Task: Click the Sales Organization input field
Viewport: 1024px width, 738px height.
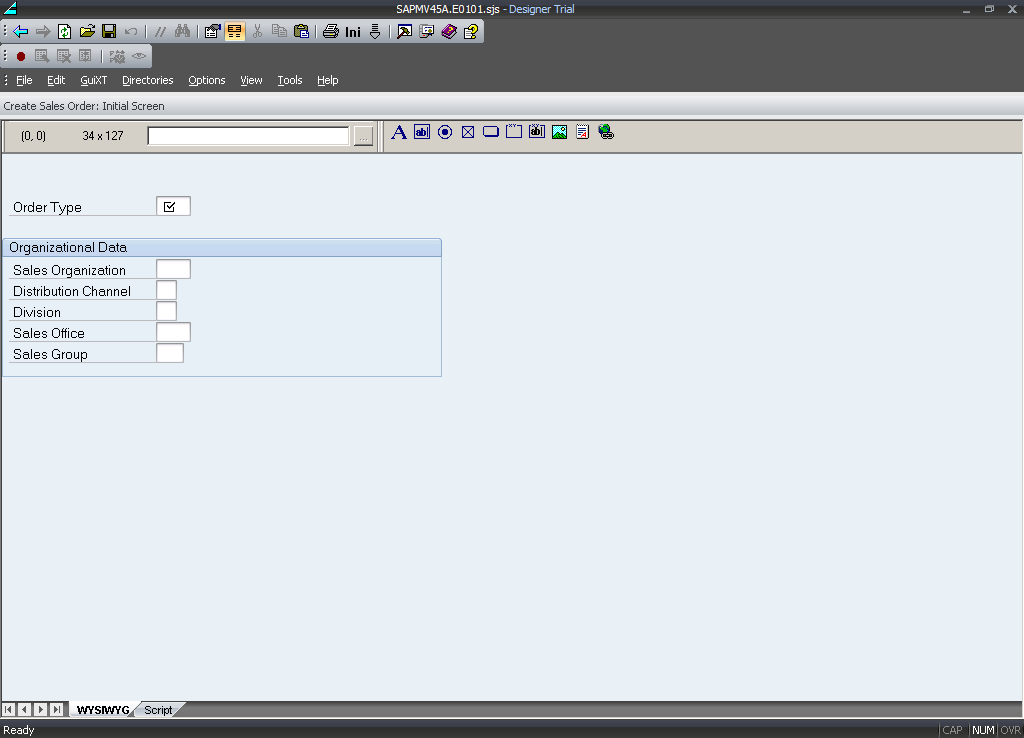Action: pos(173,269)
